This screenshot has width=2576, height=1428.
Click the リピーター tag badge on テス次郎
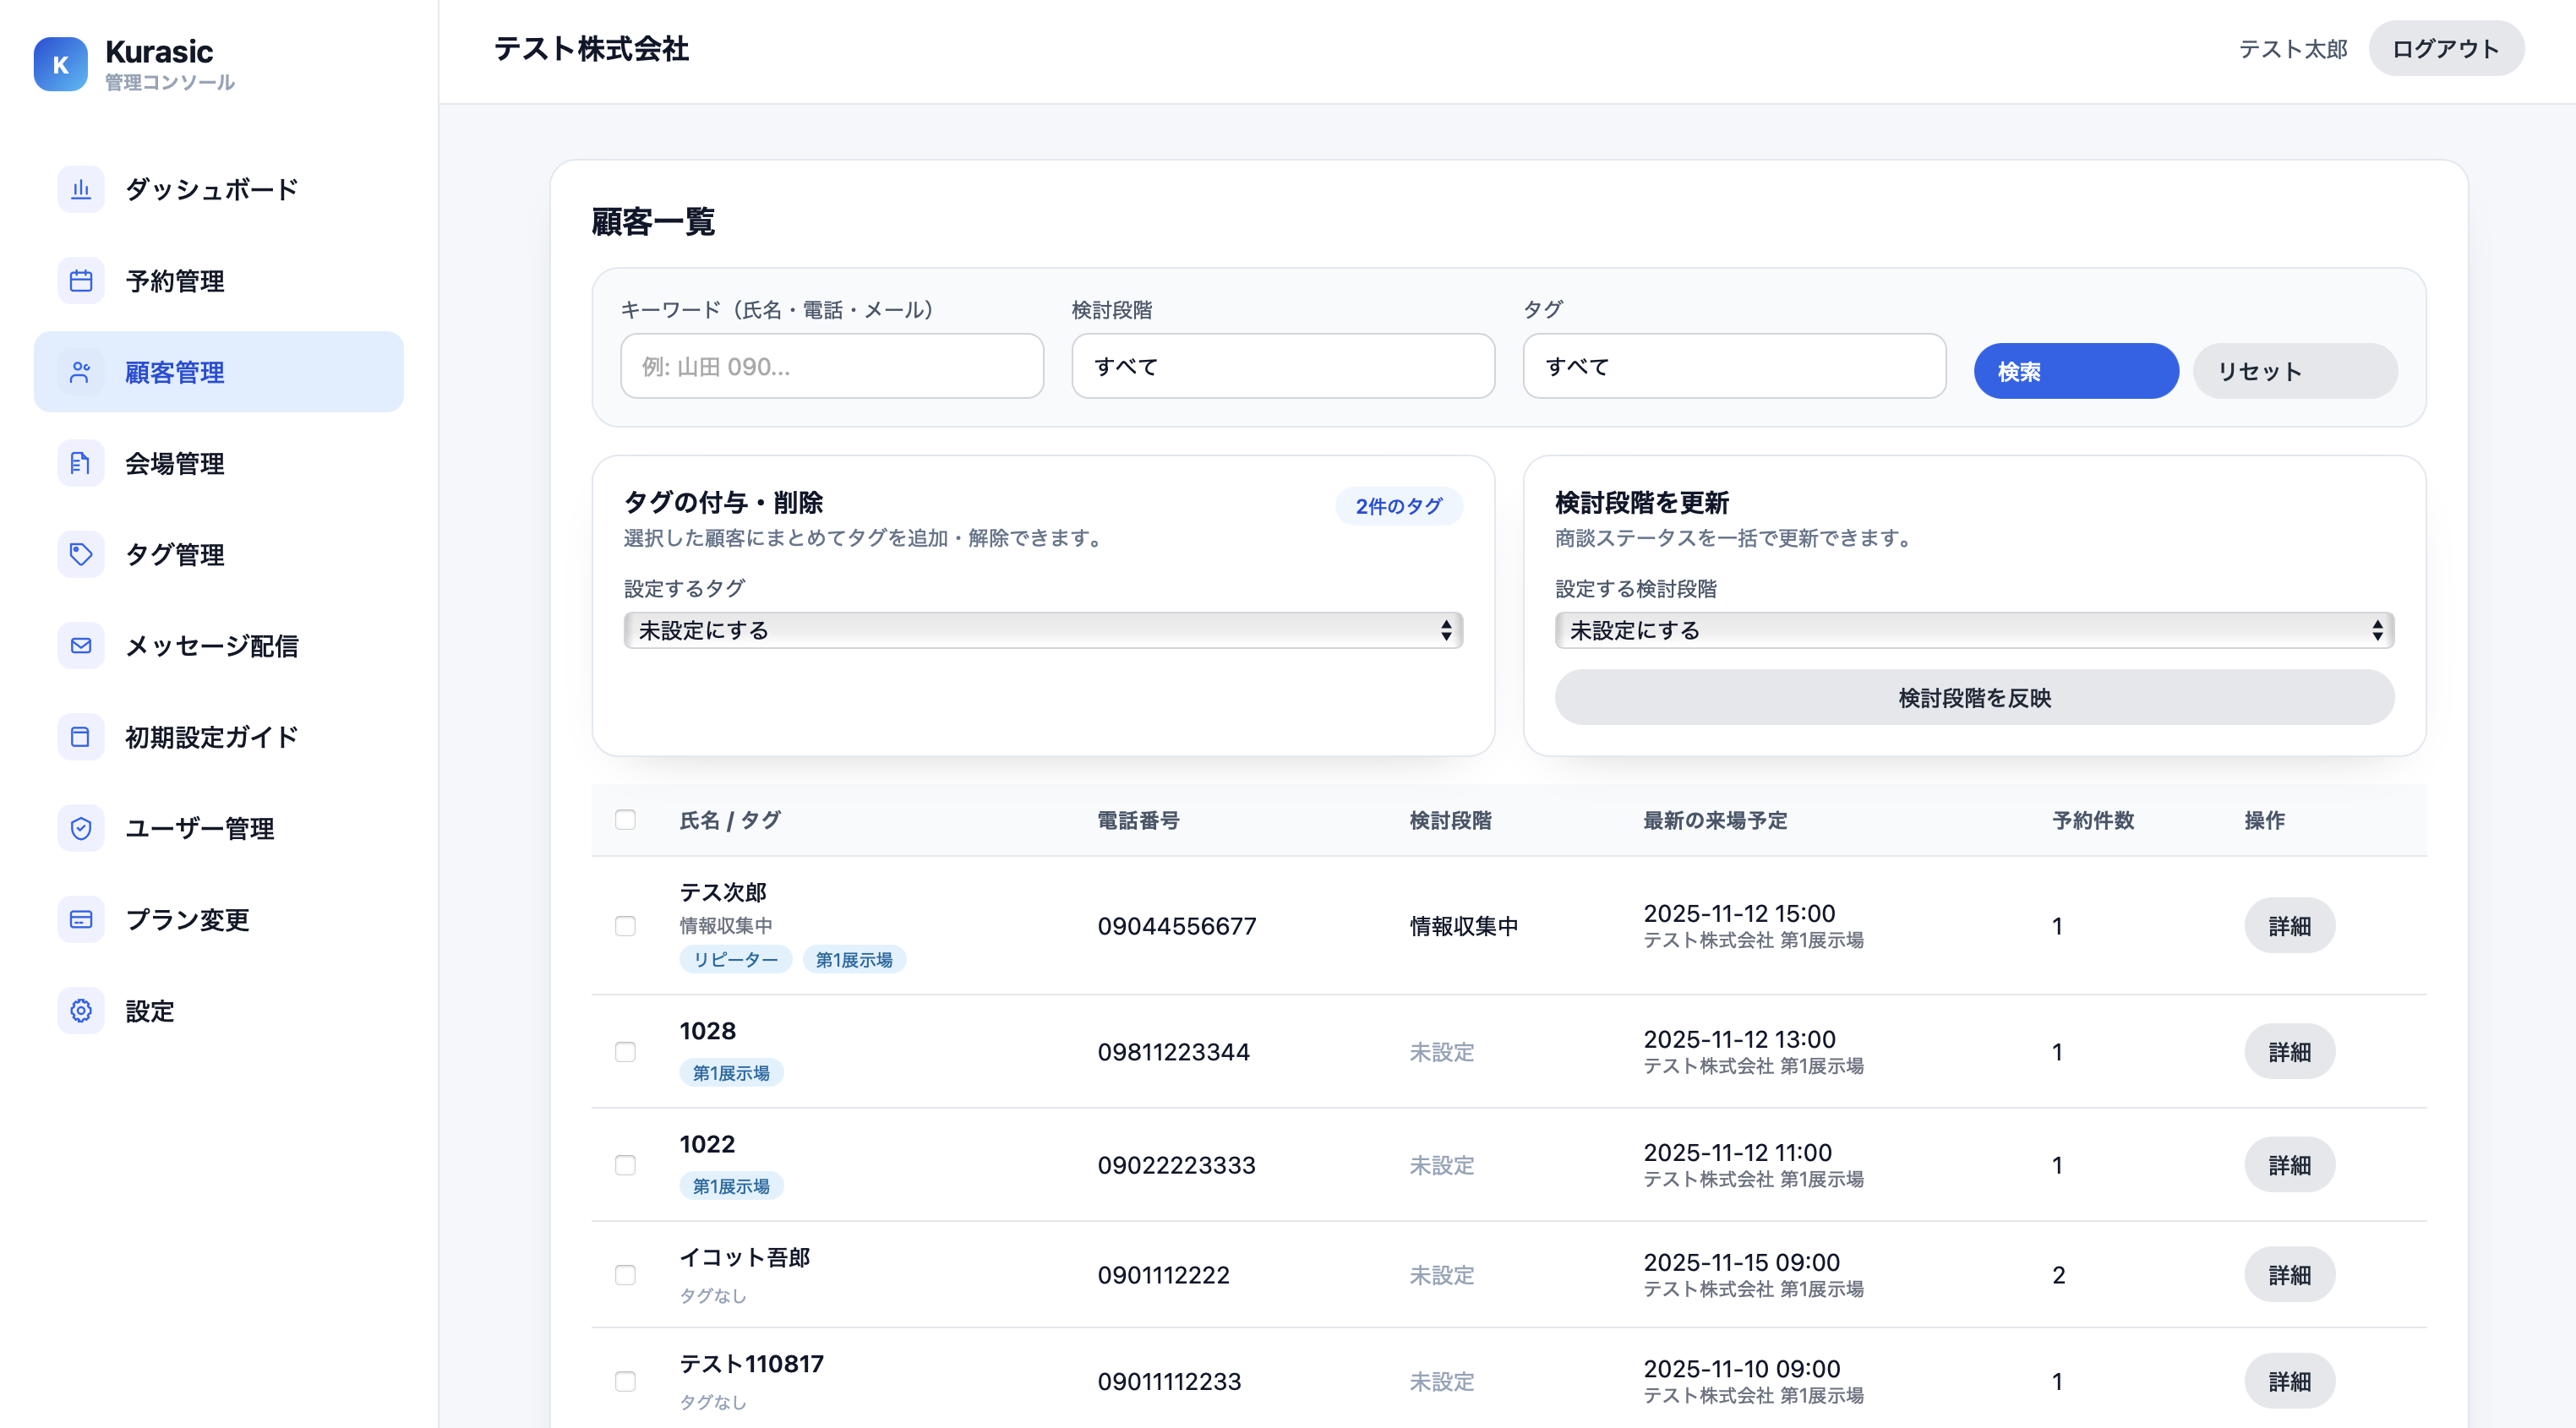736,959
